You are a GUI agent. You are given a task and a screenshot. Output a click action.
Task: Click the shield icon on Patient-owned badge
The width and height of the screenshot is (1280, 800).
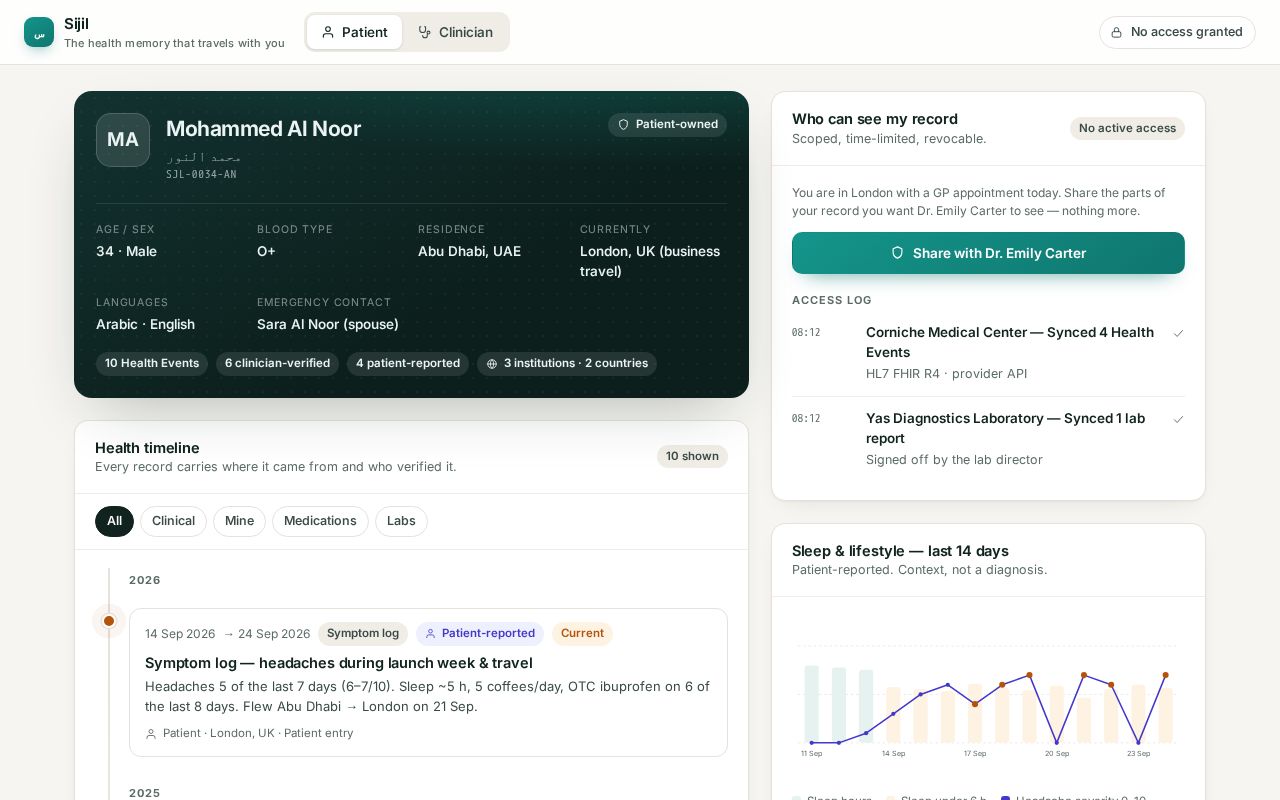(623, 125)
